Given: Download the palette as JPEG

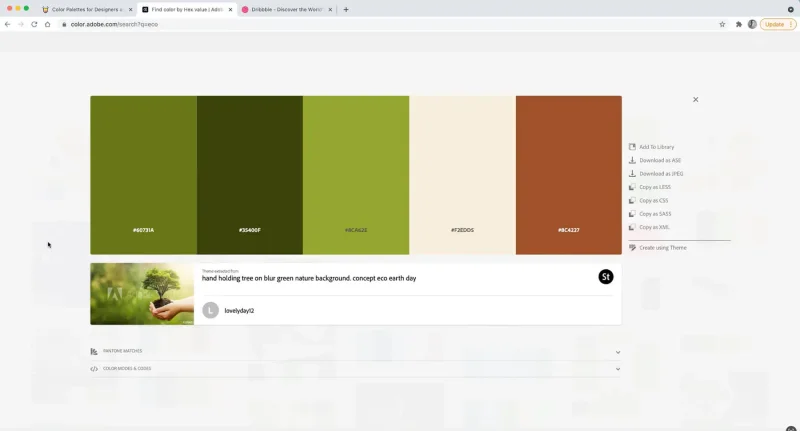Looking at the screenshot, I should point(656,173).
